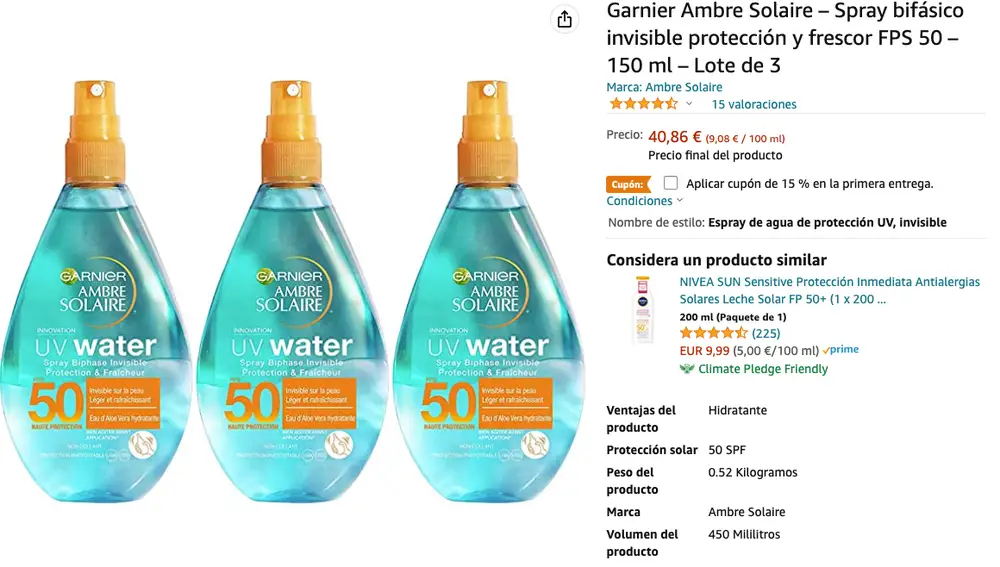Click the Climate Pledge Friendly leaf icon
1000x567 pixels.
(x=686, y=369)
